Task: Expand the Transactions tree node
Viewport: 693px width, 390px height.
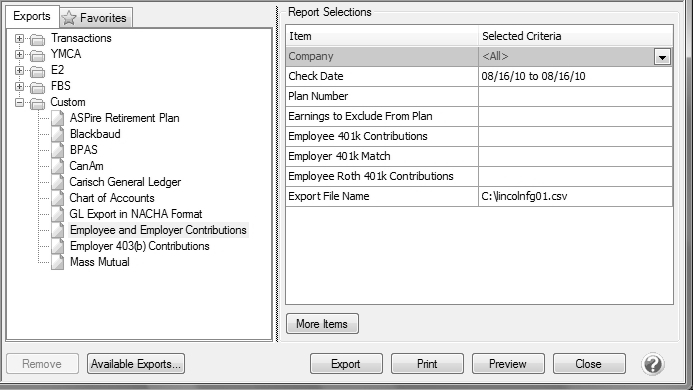Action: tap(19, 38)
